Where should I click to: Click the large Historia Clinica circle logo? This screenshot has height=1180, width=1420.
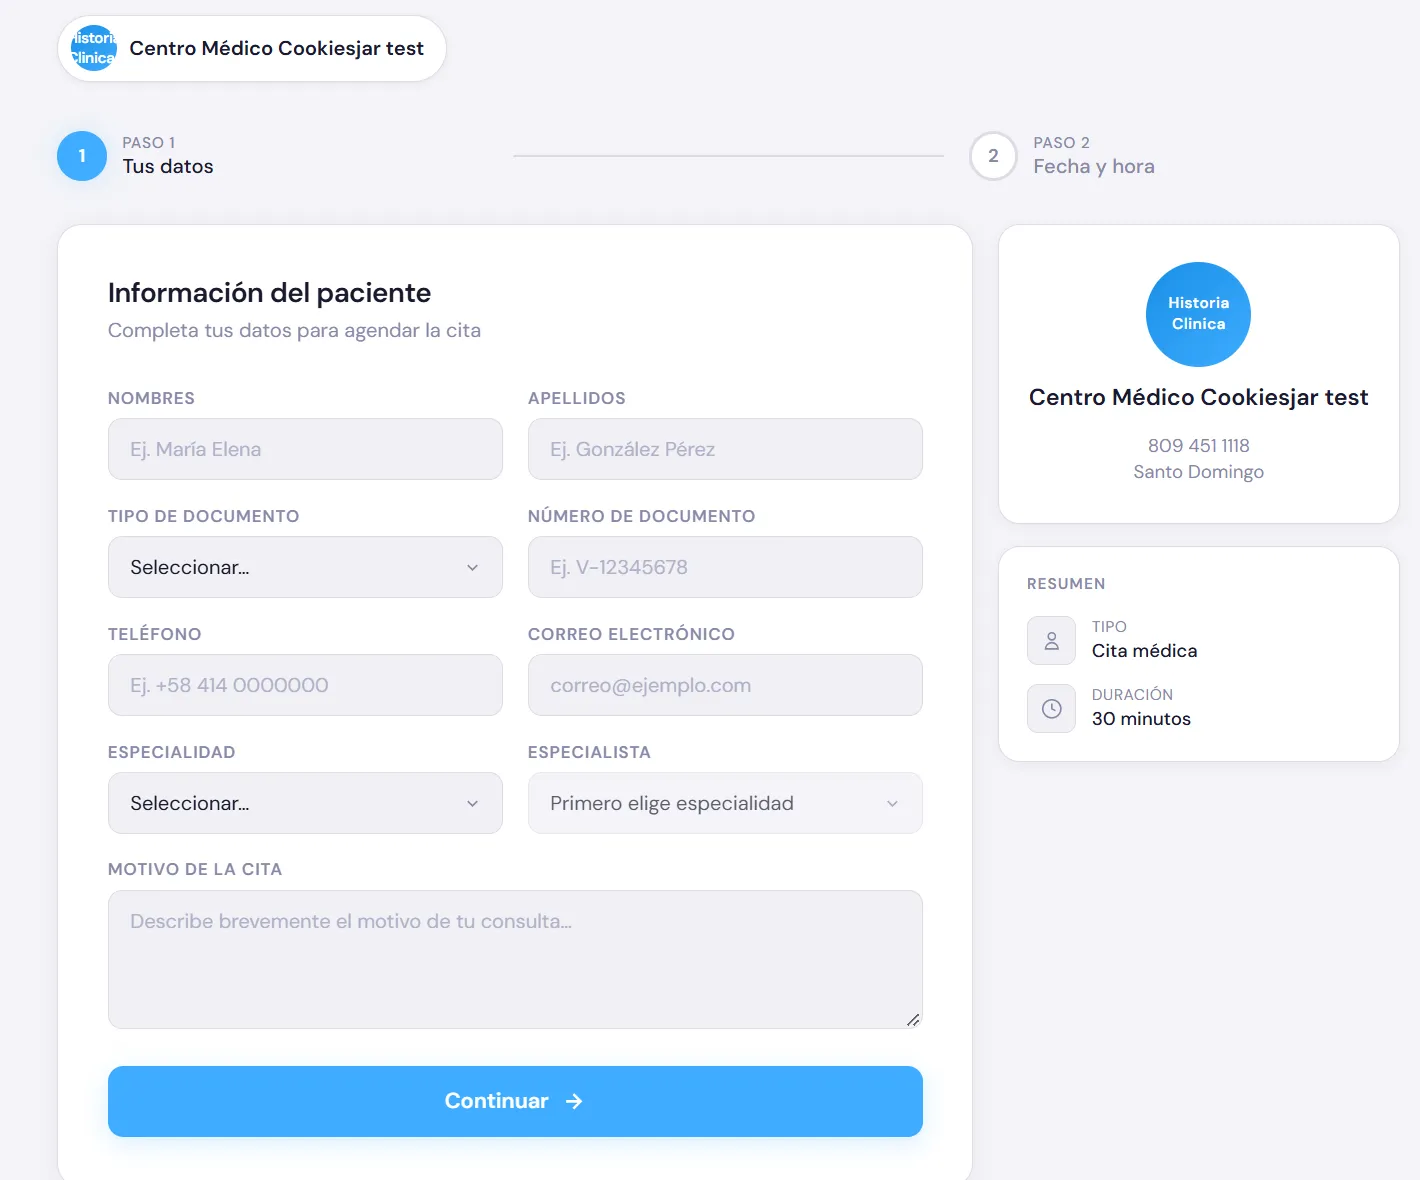click(x=1198, y=314)
